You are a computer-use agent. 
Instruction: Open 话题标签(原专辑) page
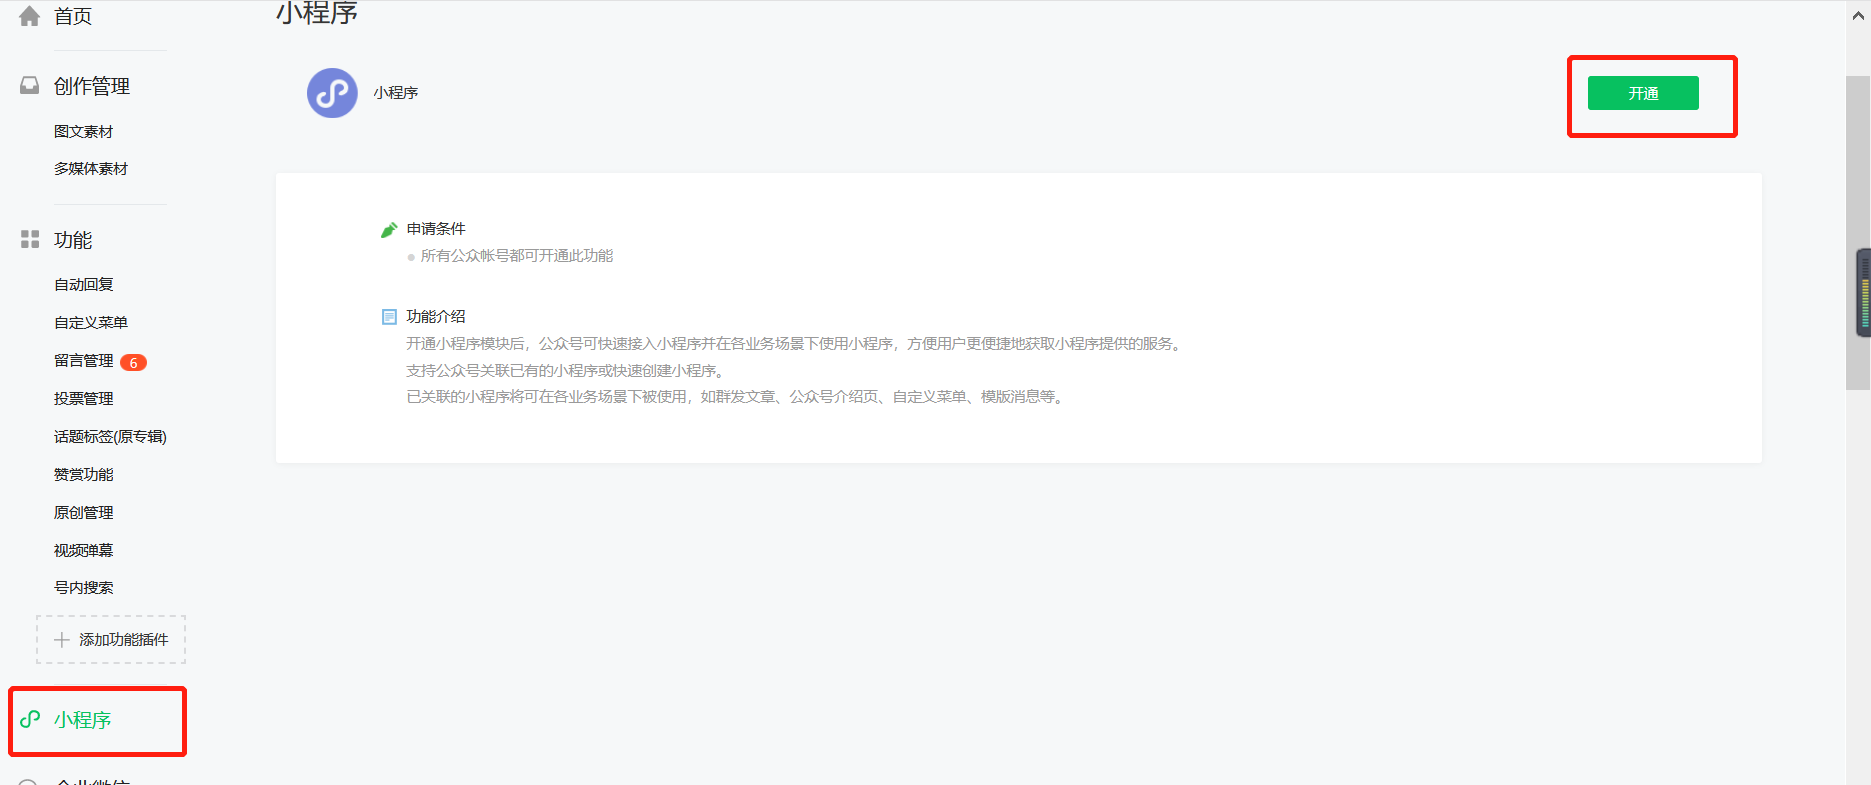[110, 437]
